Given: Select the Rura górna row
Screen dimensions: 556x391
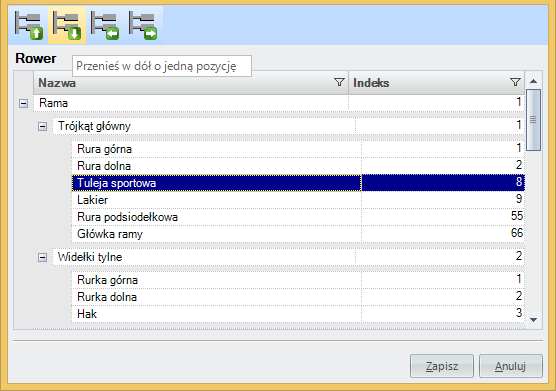Looking at the screenshot, I should tap(298, 149).
